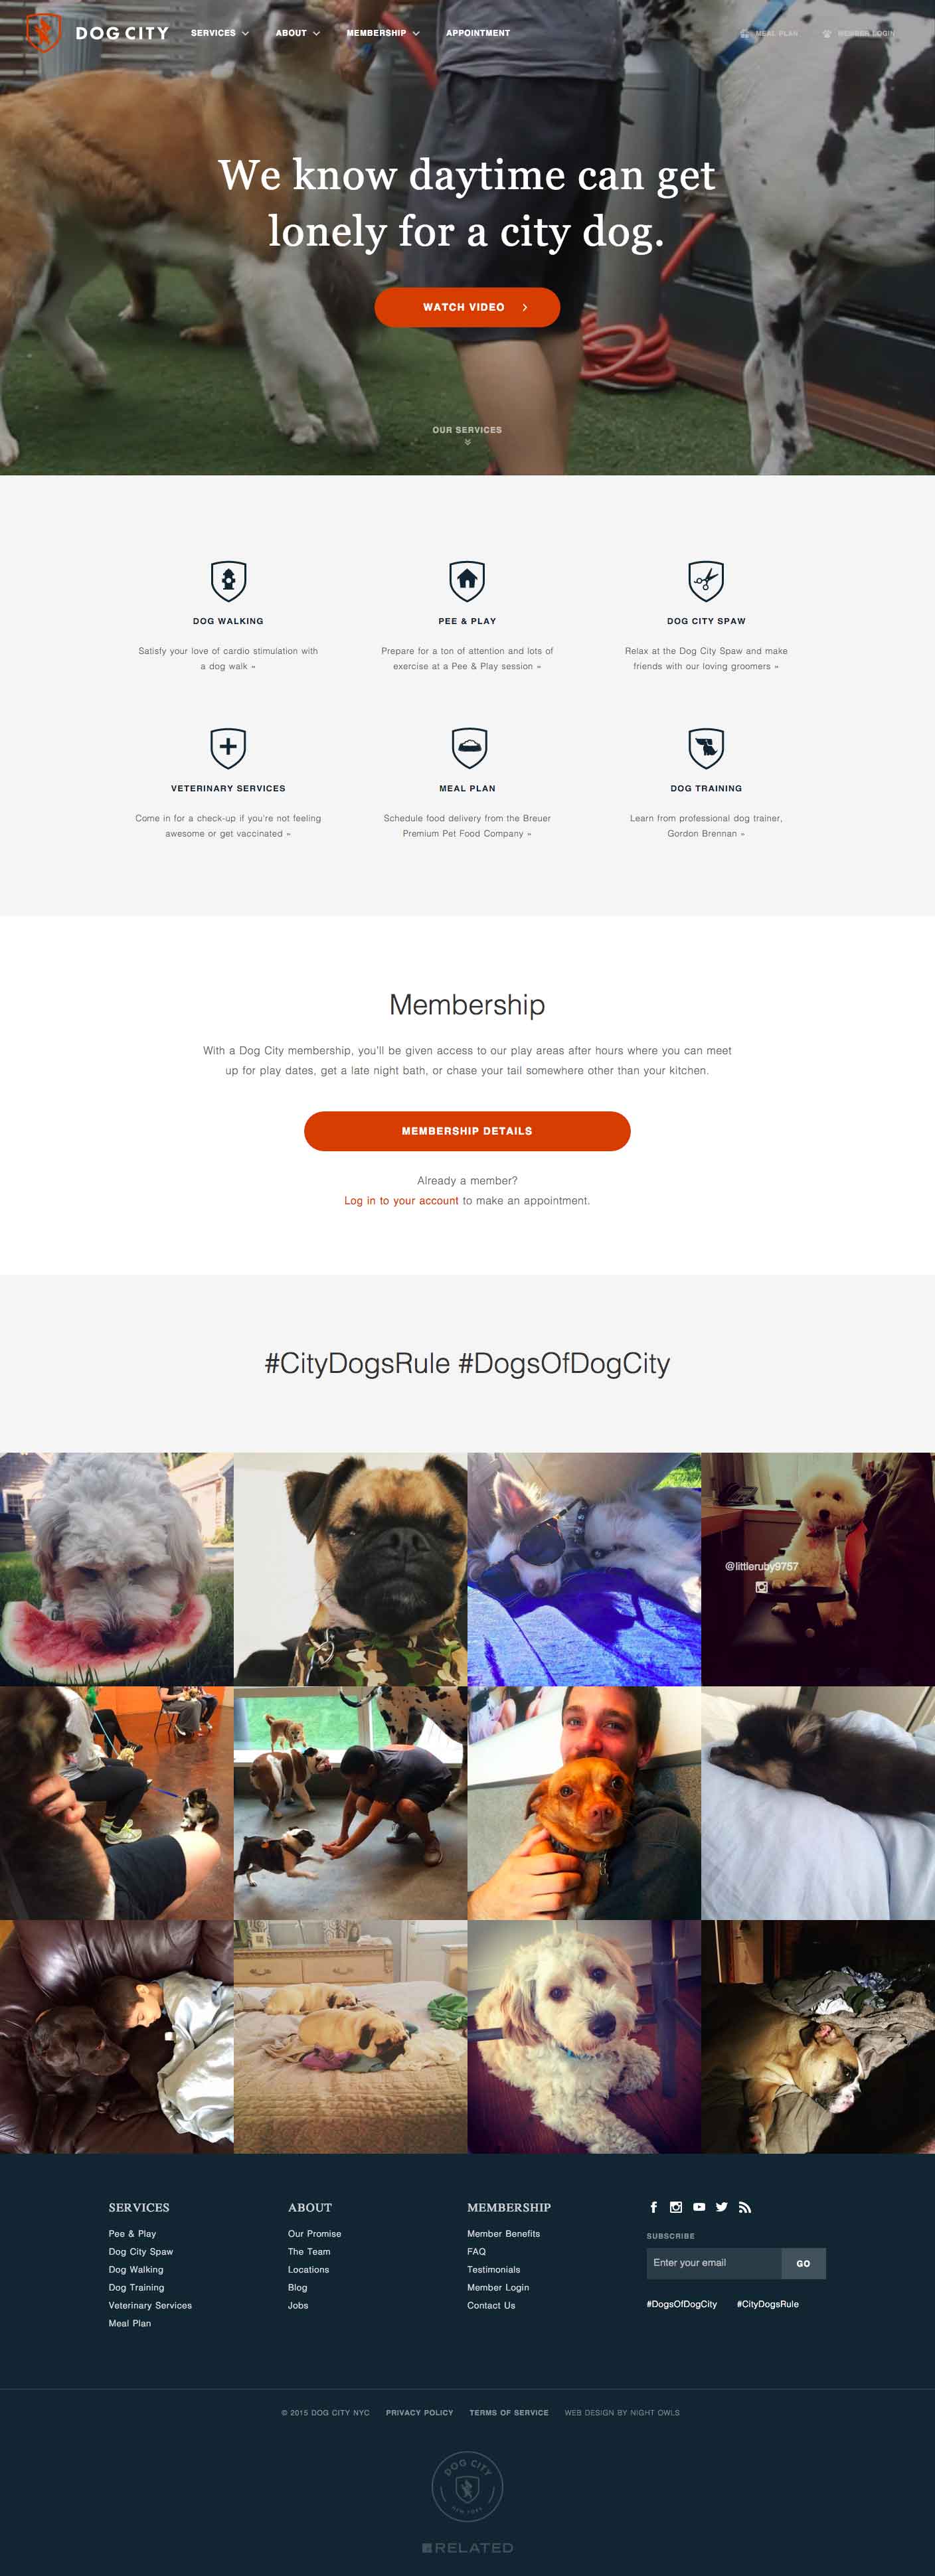Viewport: 935px width, 2576px height.
Task: Expand the Membership navigation dropdown
Action: (x=383, y=33)
